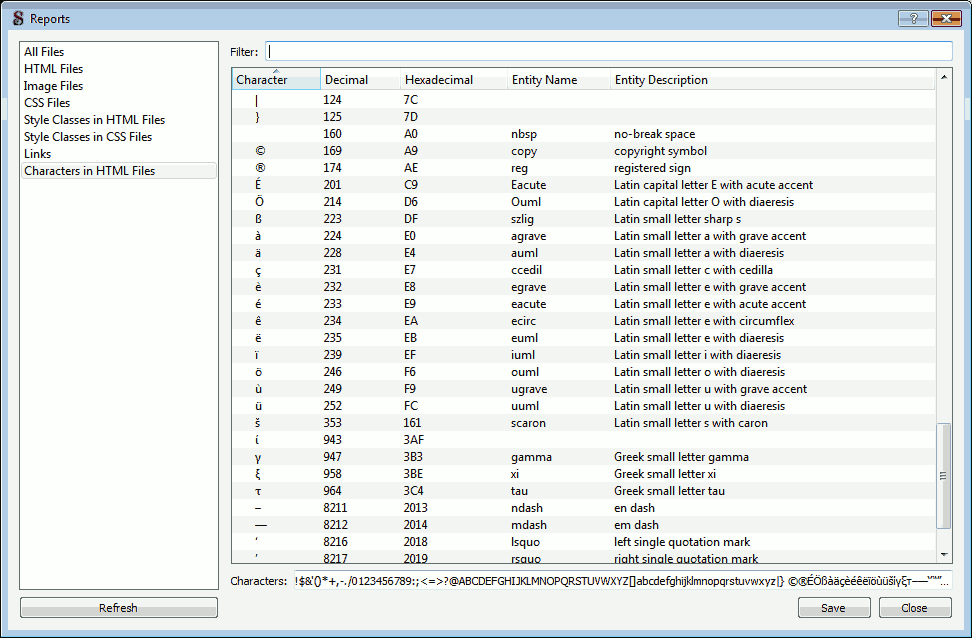Screen dimensions: 972x638
Task: Select the 'copyright symbol' description
Action: [x=660, y=151]
